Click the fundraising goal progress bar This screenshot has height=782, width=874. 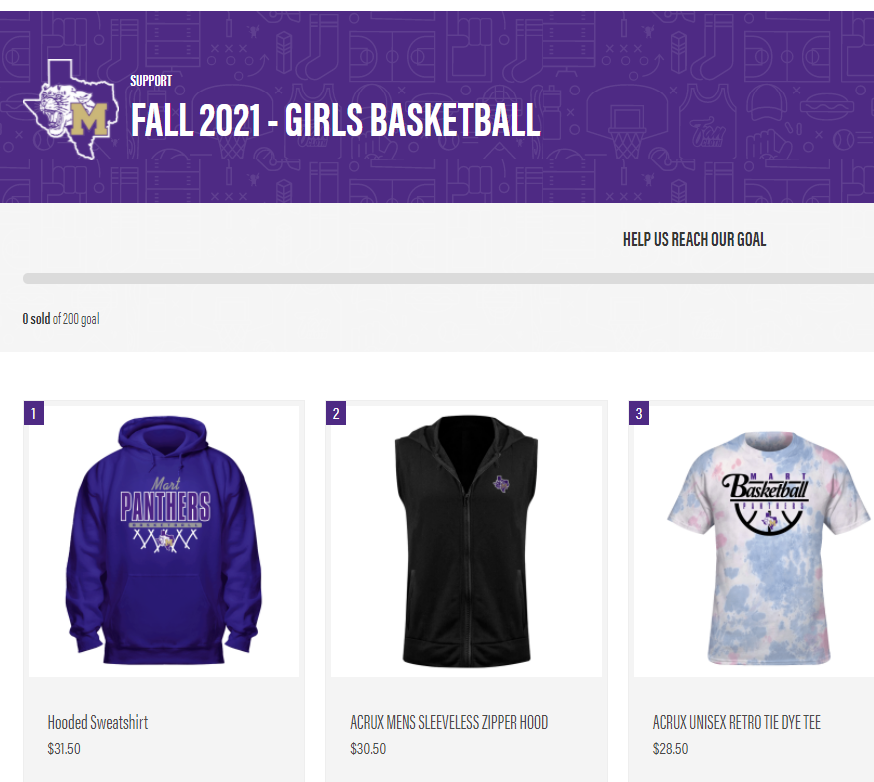click(x=448, y=278)
